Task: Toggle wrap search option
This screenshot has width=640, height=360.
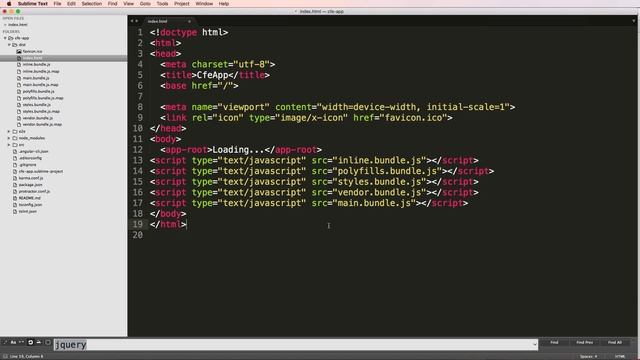Action: point(30,342)
